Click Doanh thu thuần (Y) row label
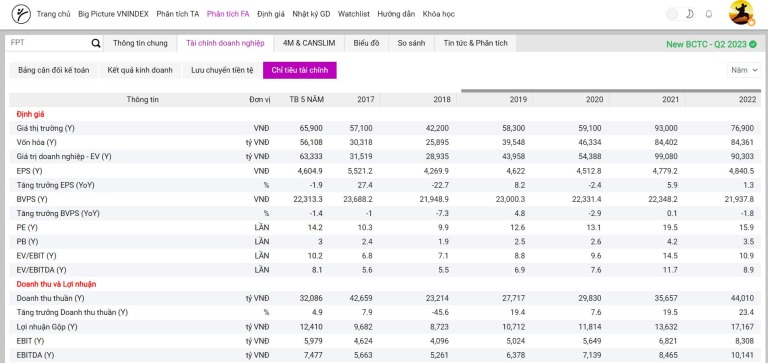The height and width of the screenshot is (363, 768). click(x=50, y=298)
